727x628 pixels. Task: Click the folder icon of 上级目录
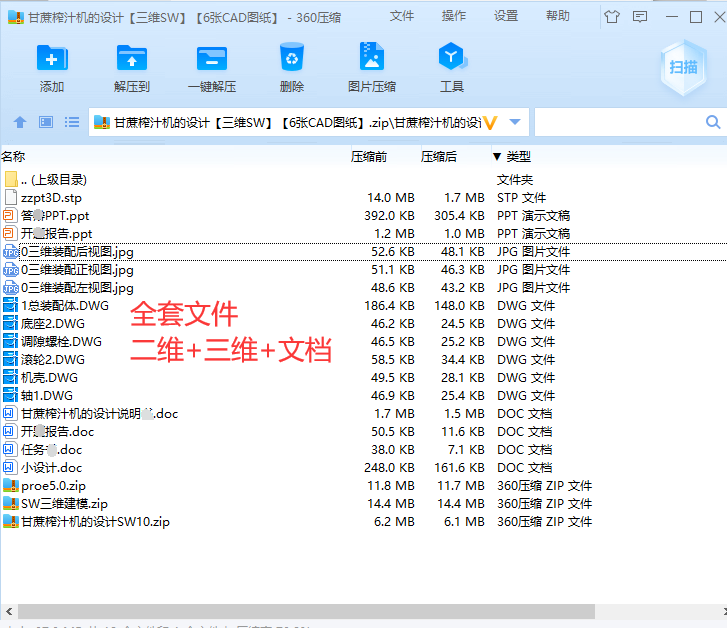point(11,179)
